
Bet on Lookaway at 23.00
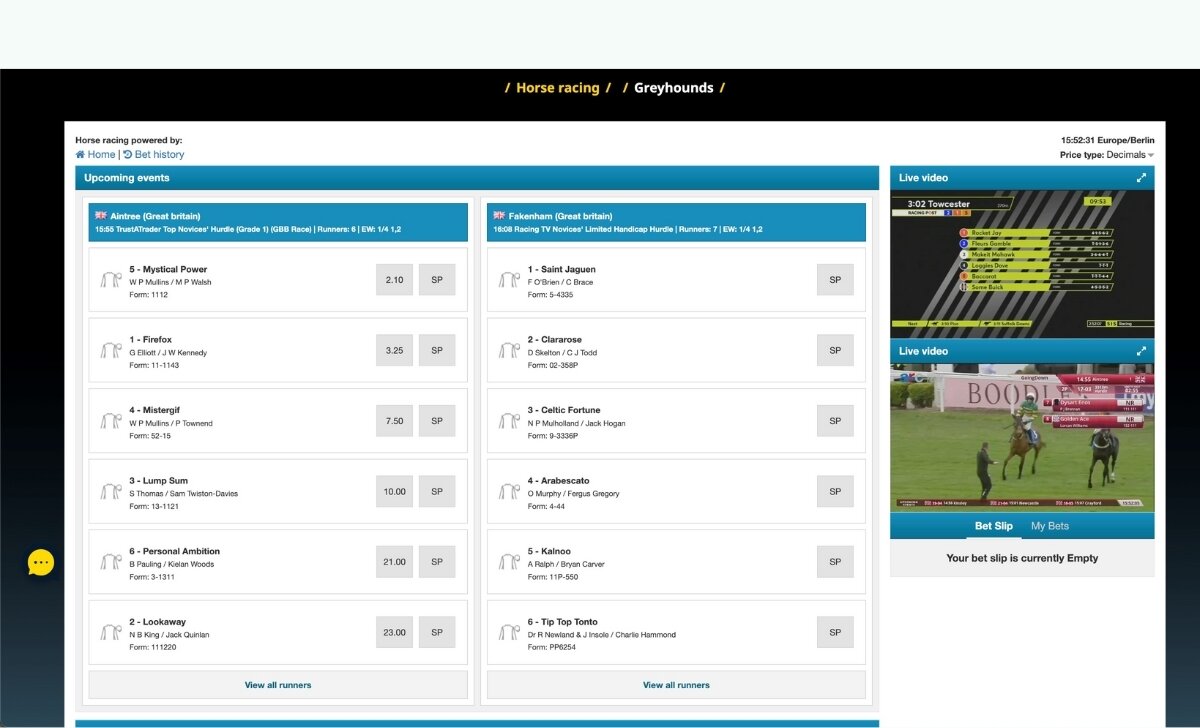395,632
